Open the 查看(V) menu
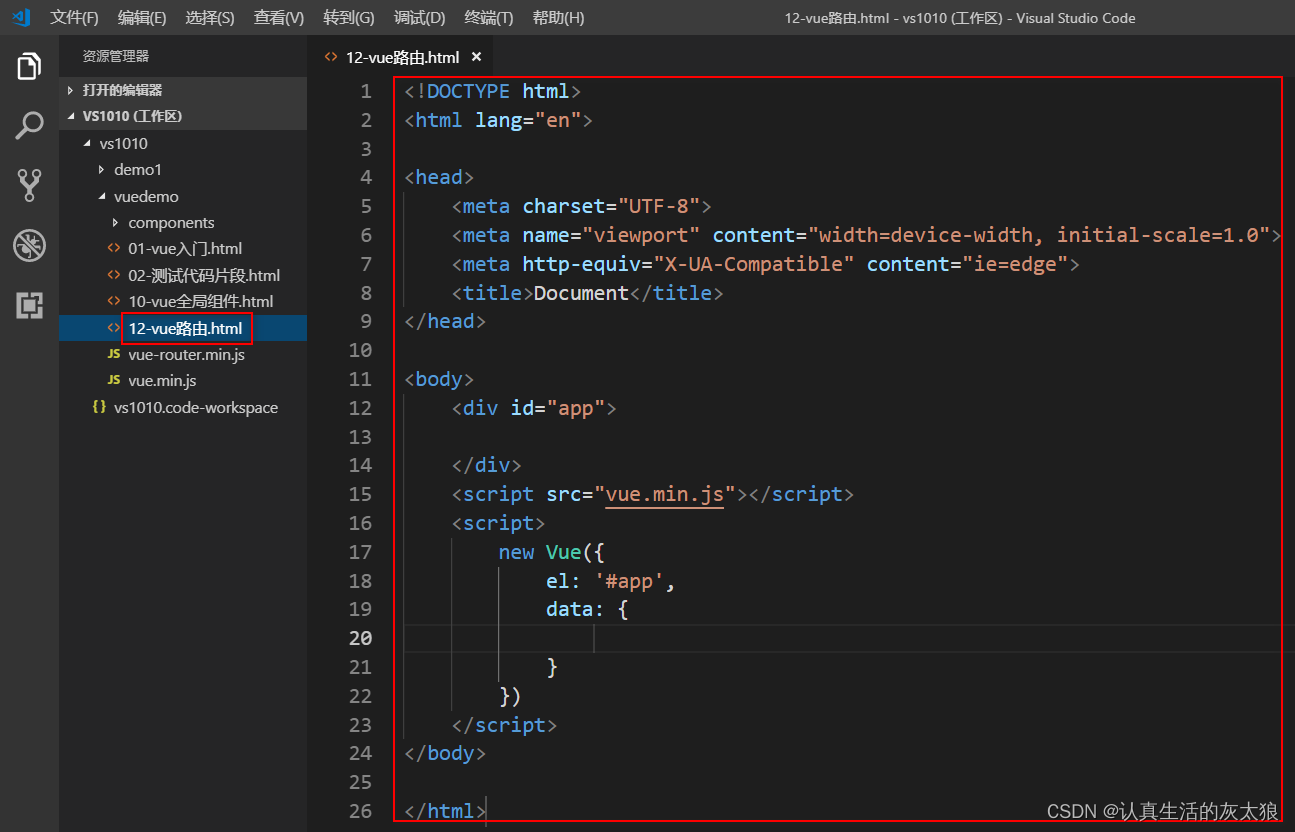Viewport: 1295px width, 832px height. [279, 18]
